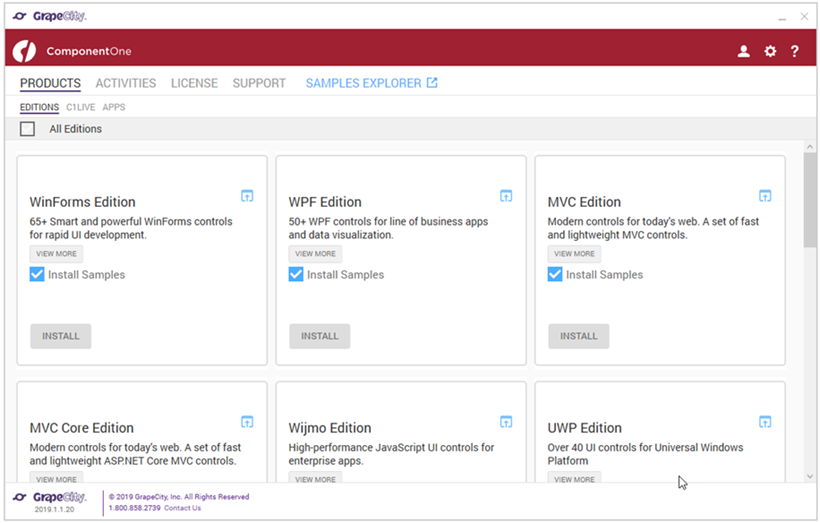820x523 pixels.
Task: Open the ACTIVITIES tab
Action: pyautogui.click(x=126, y=83)
